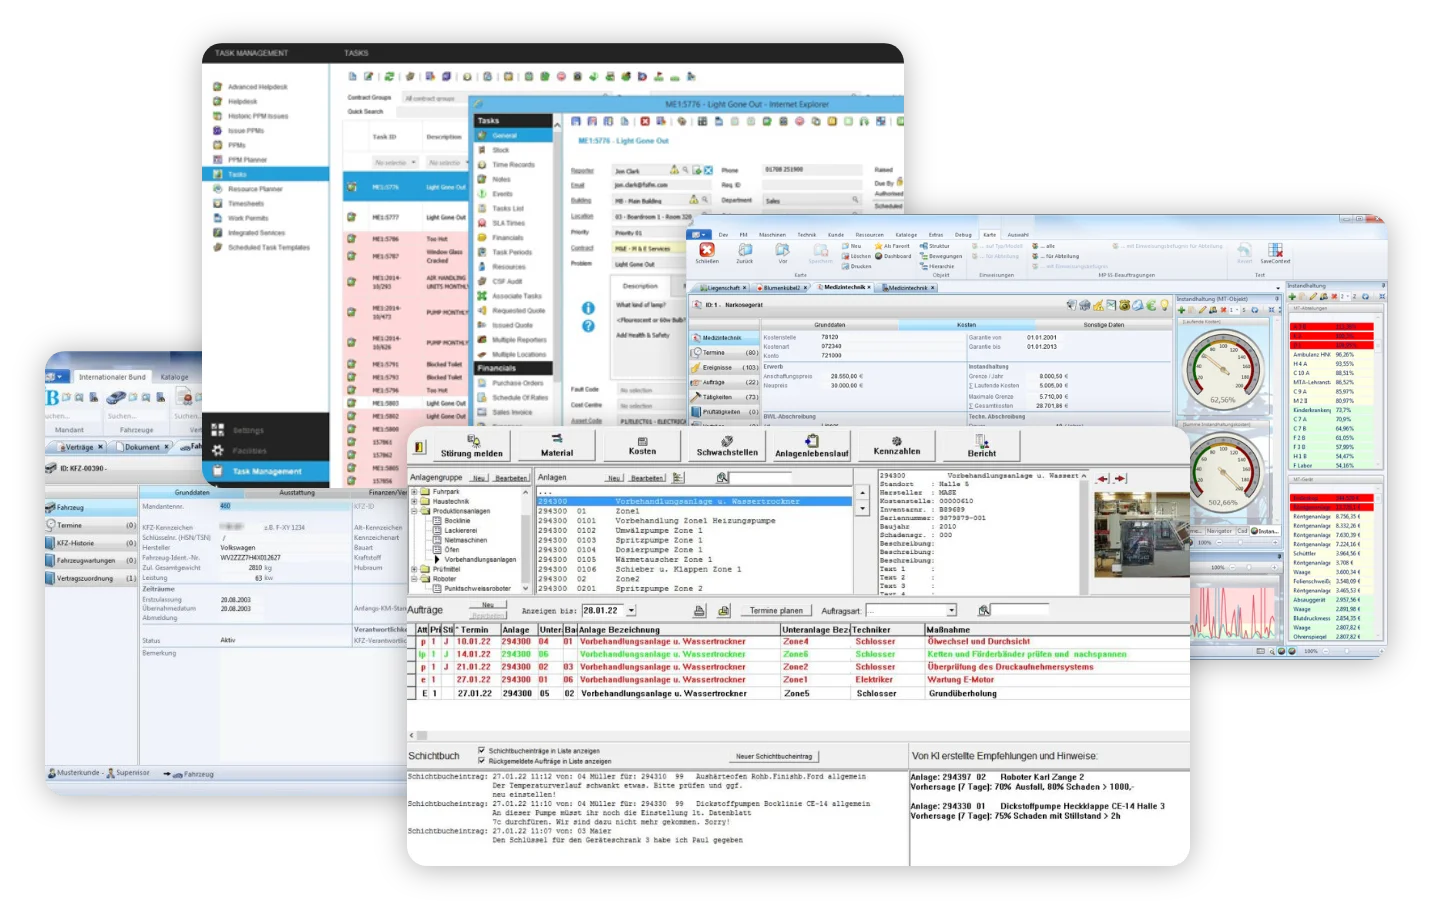
Task: Collapse the Produktionsanlagen tree node
Action: 414,511
